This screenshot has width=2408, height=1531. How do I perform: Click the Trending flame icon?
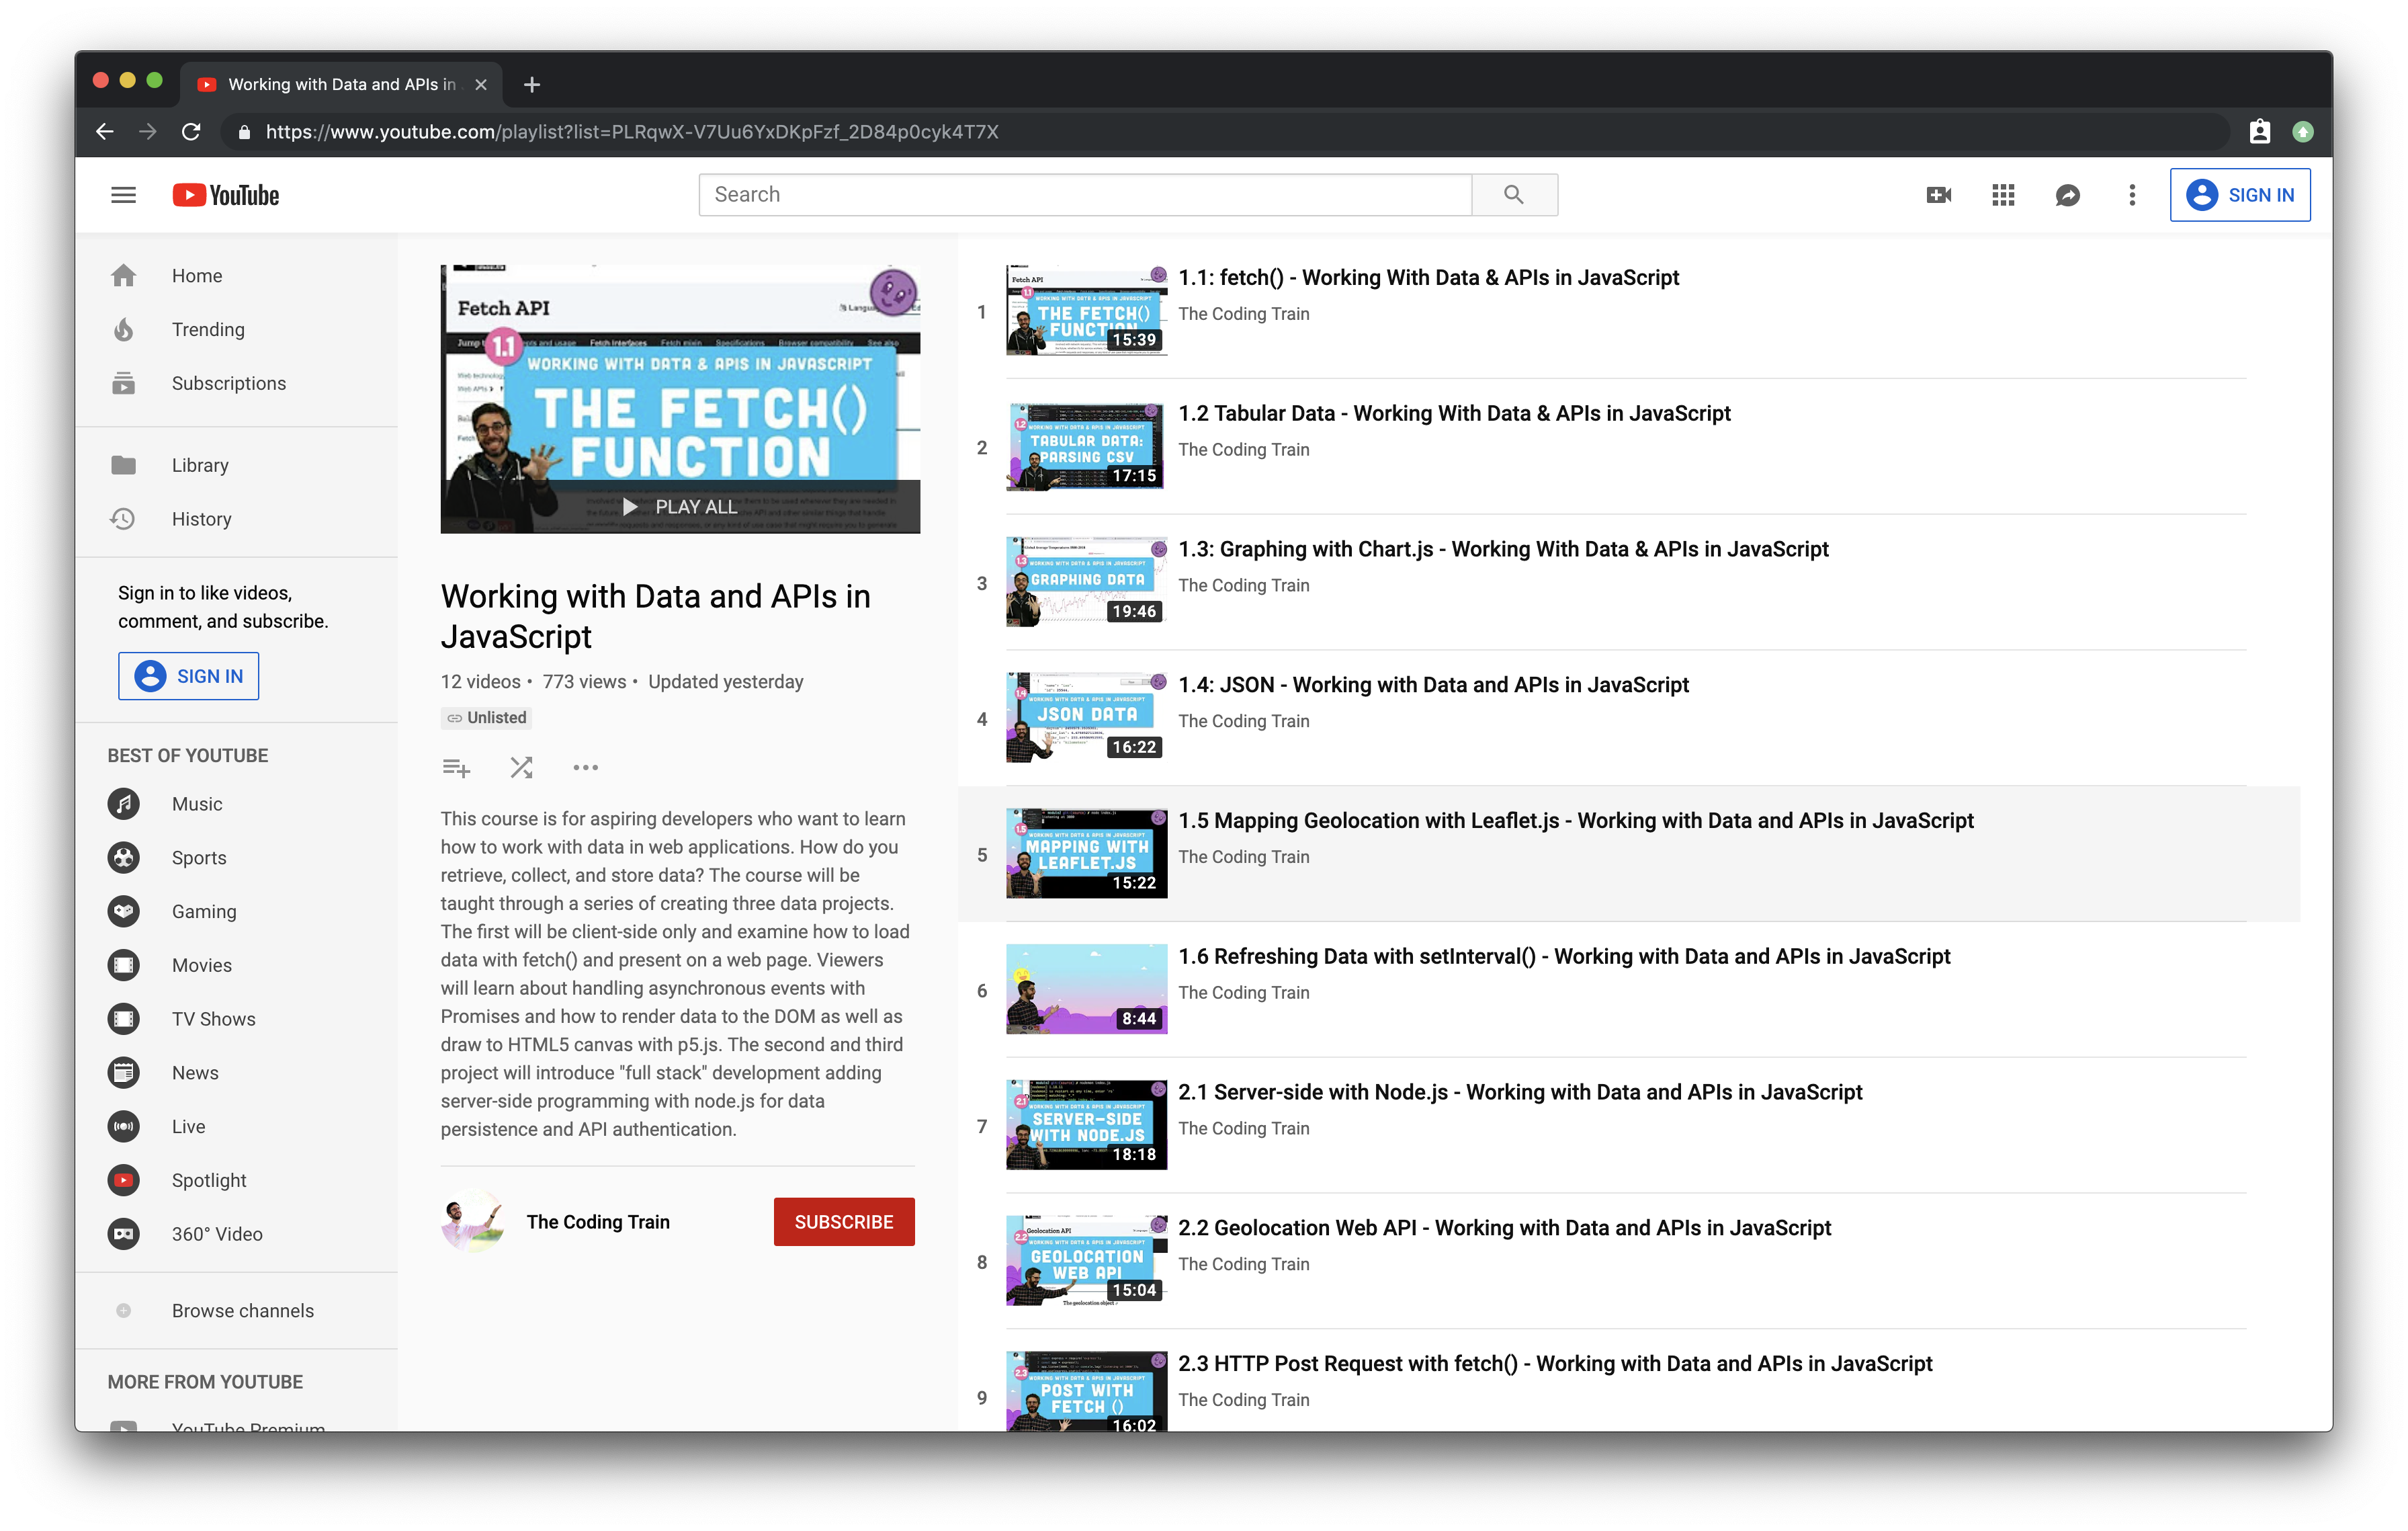124,329
